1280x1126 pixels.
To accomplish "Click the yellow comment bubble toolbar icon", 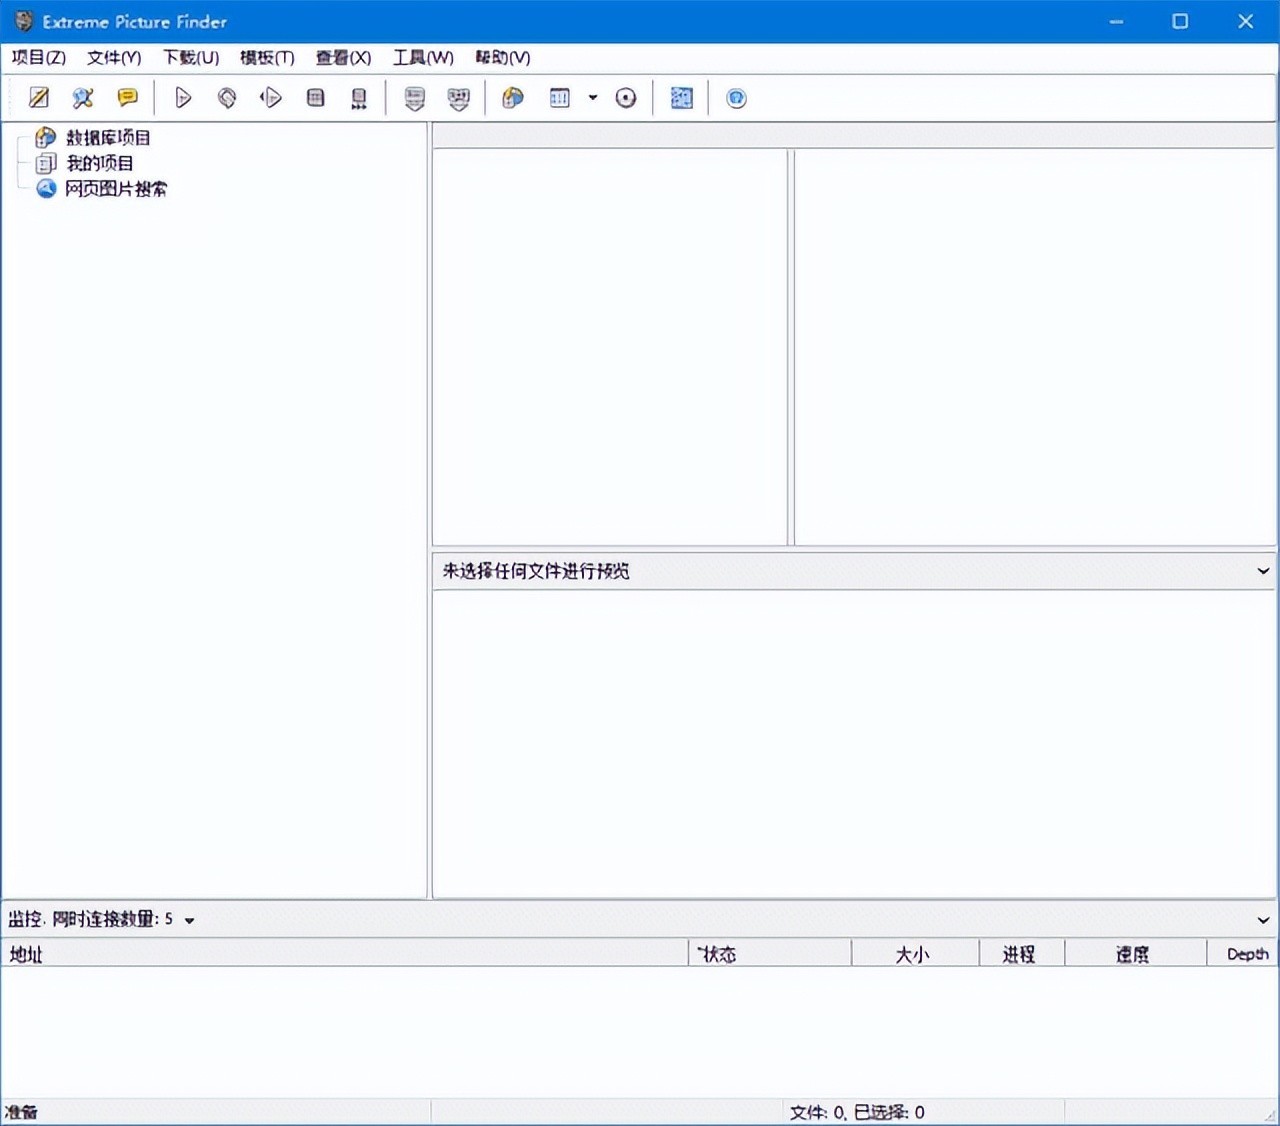I will [x=127, y=98].
